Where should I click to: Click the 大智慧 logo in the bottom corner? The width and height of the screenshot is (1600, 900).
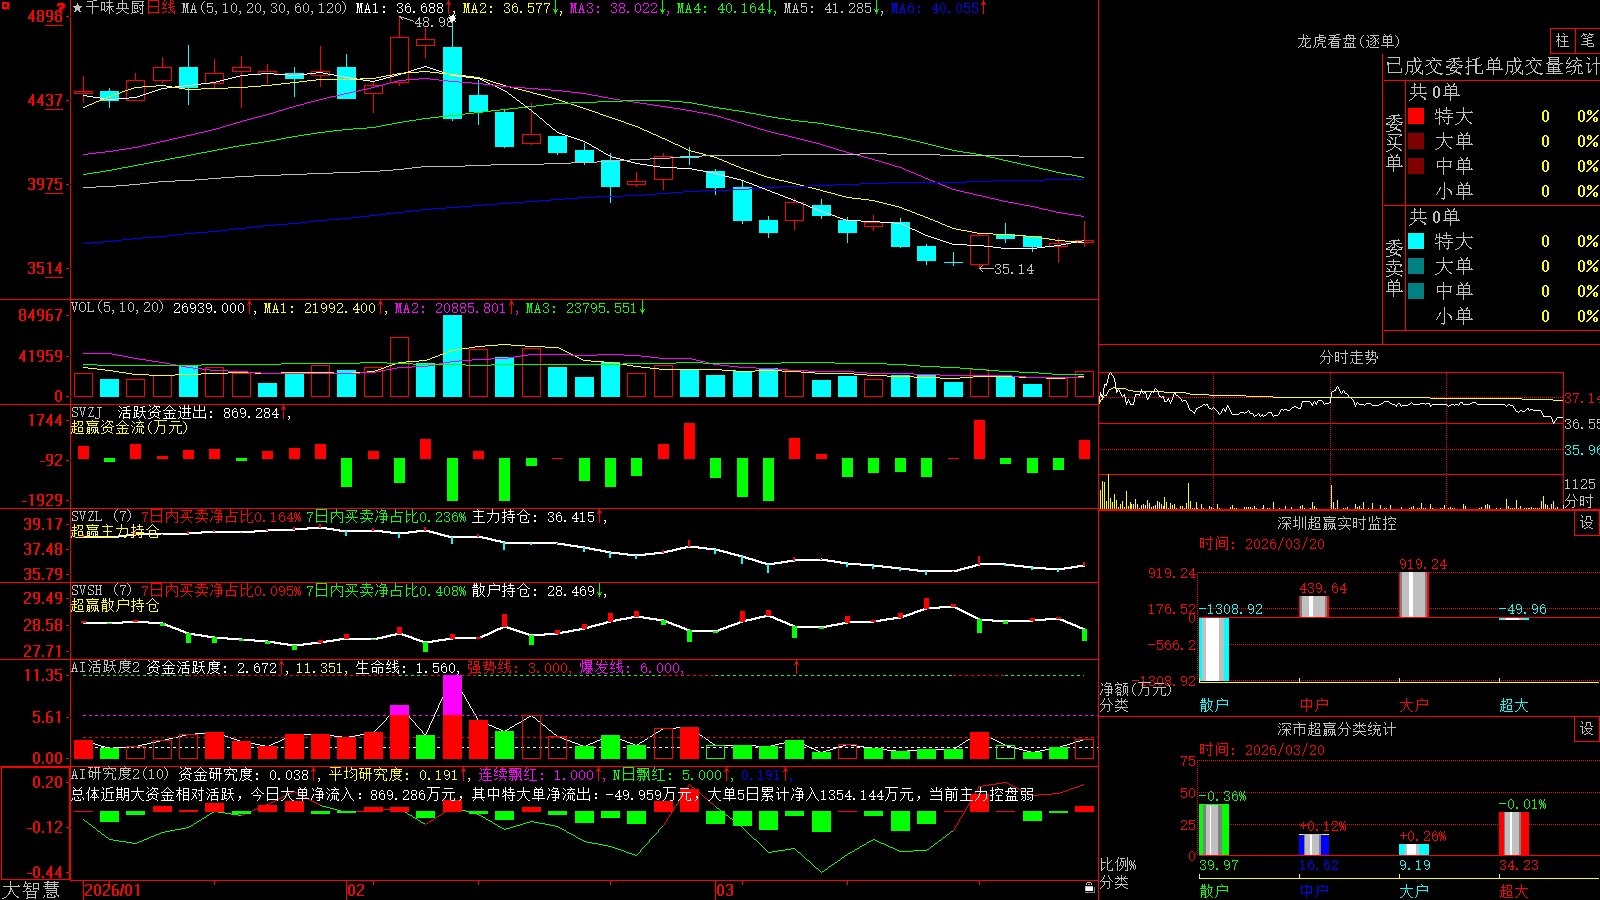click(31, 889)
